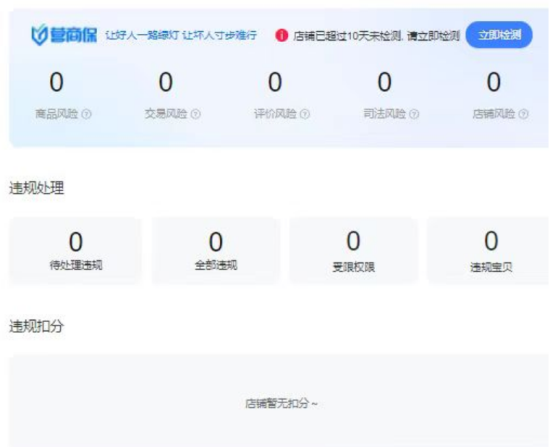Open help icon next to 交易风险
This screenshot has height=447, width=550.
[x=196, y=114]
